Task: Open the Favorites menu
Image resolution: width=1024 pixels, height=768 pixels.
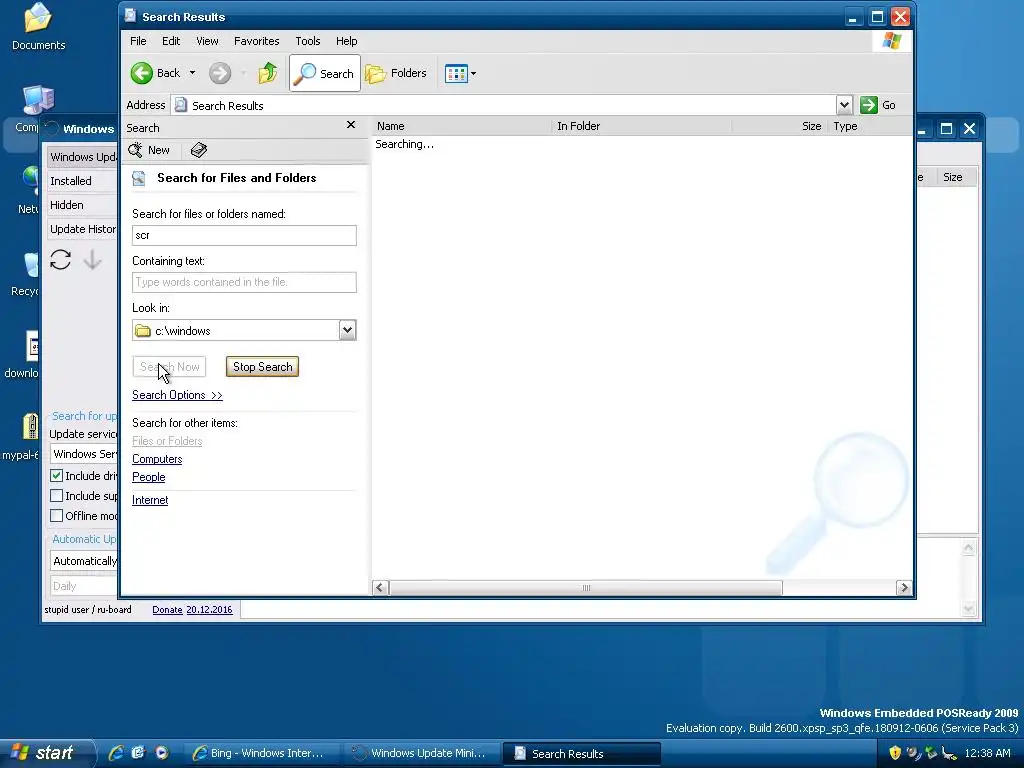Action: coord(257,41)
